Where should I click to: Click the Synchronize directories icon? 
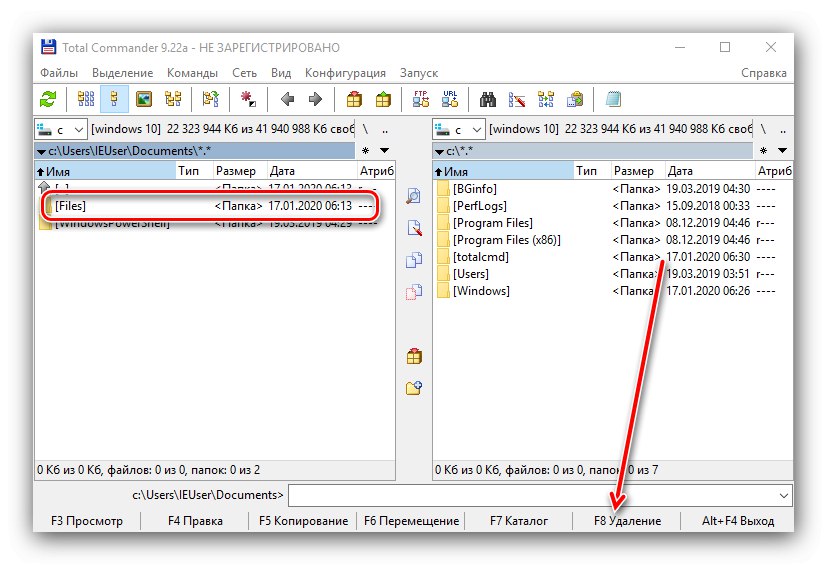coord(546,99)
